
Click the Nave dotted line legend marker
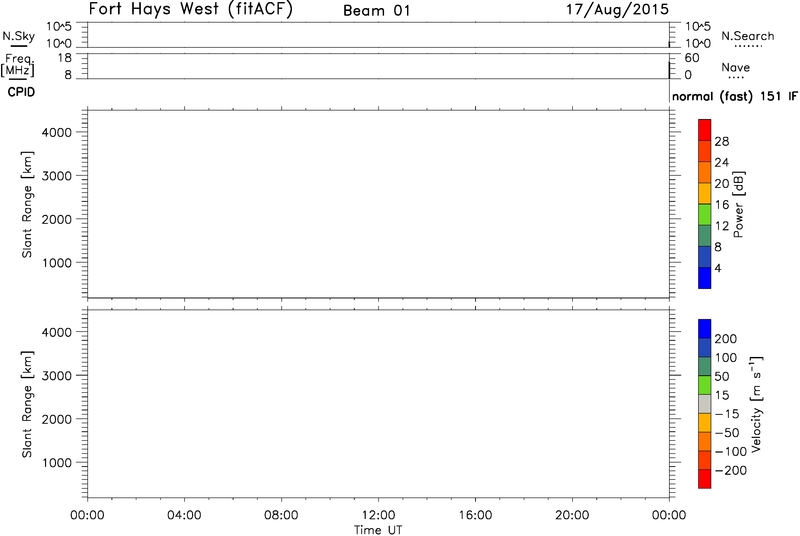[x=736, y=78]
